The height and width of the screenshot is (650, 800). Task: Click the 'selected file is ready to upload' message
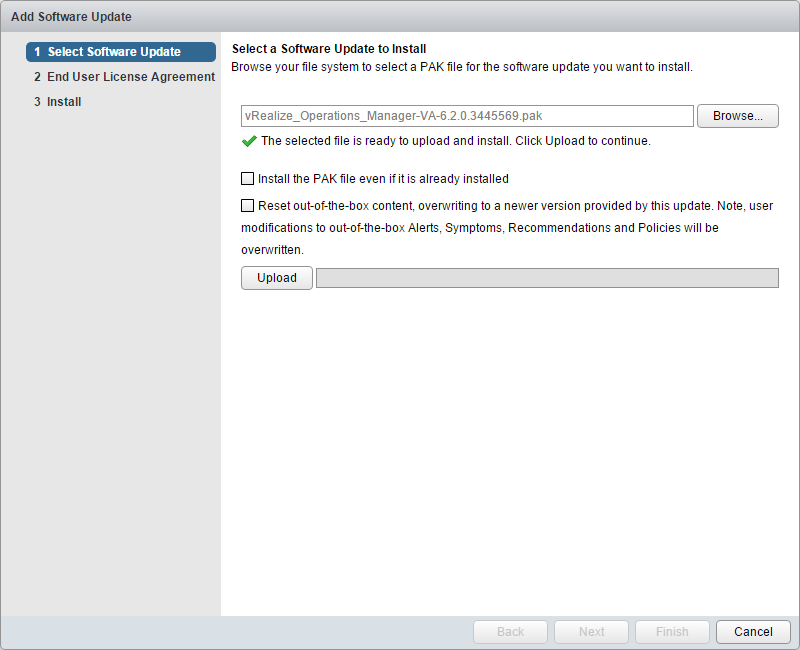[456, 141]
